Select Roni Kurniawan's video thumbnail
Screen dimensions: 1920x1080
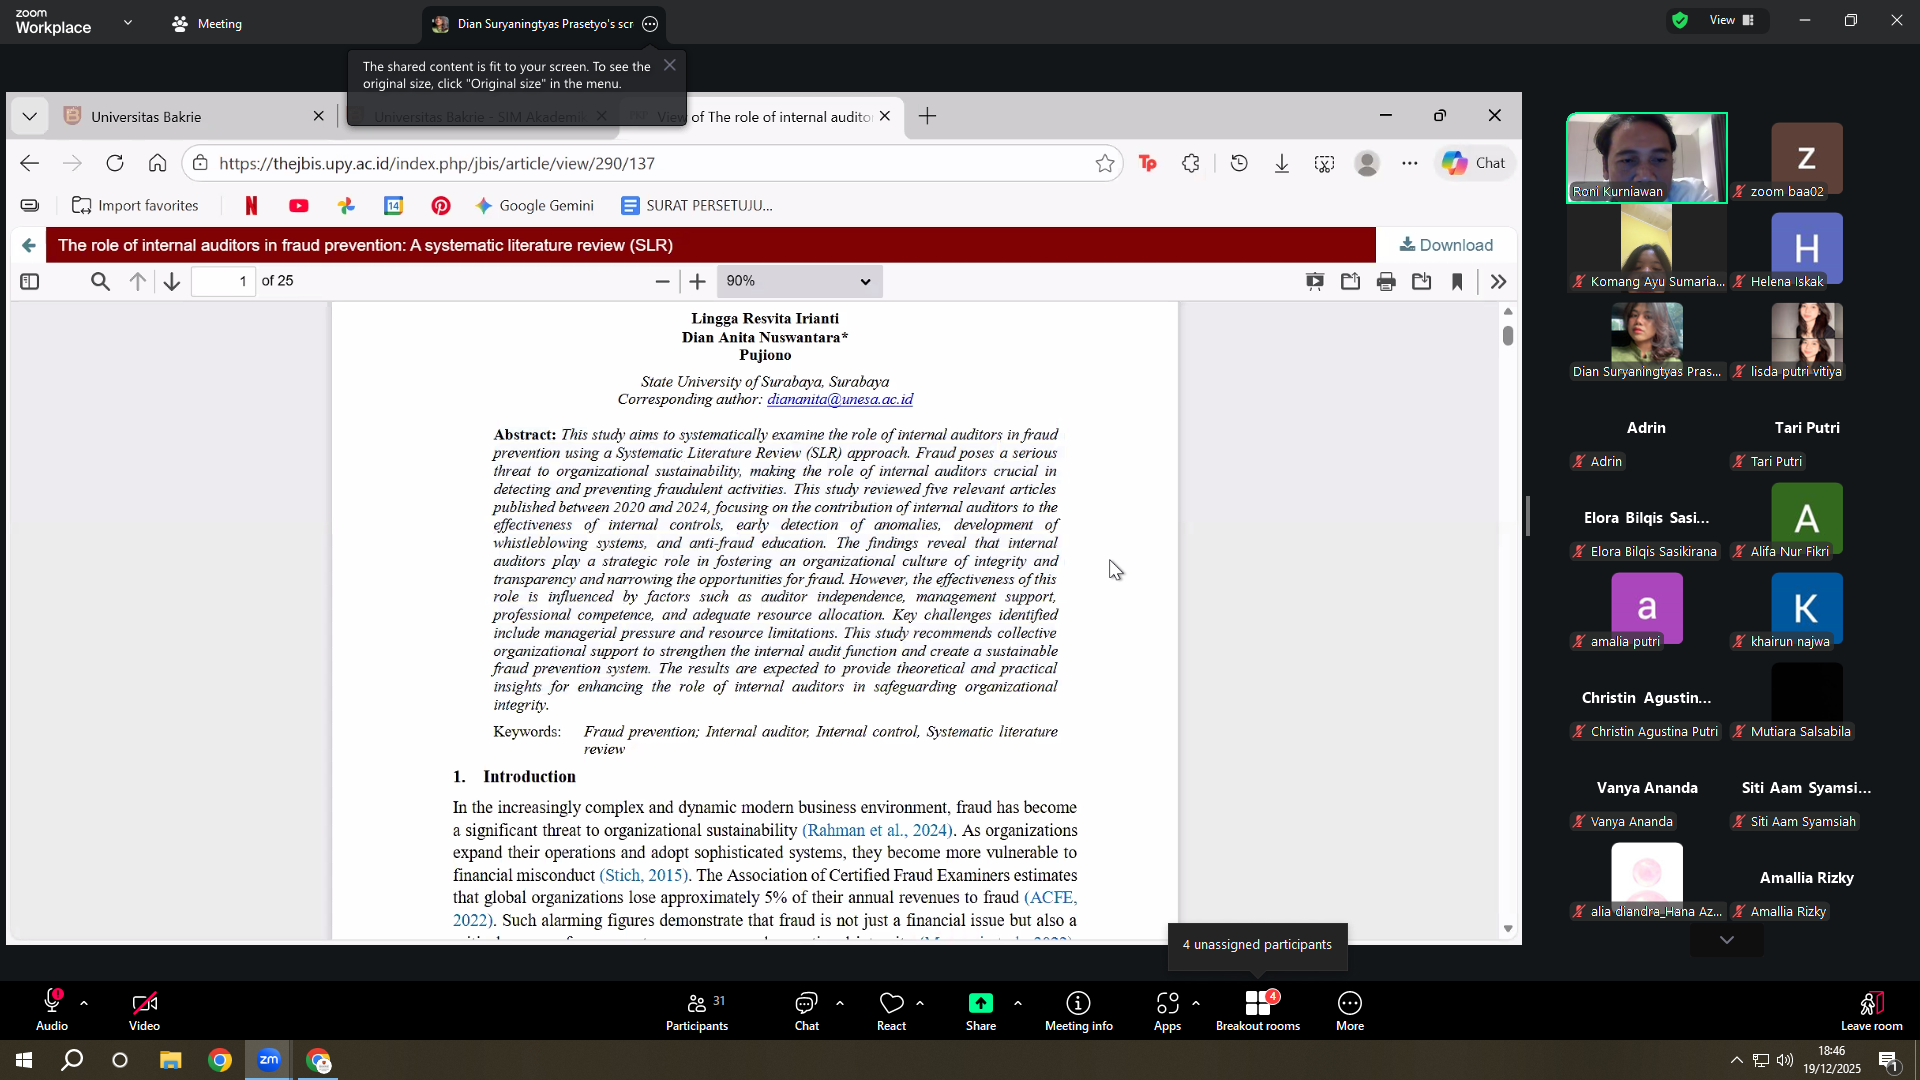1646,158
